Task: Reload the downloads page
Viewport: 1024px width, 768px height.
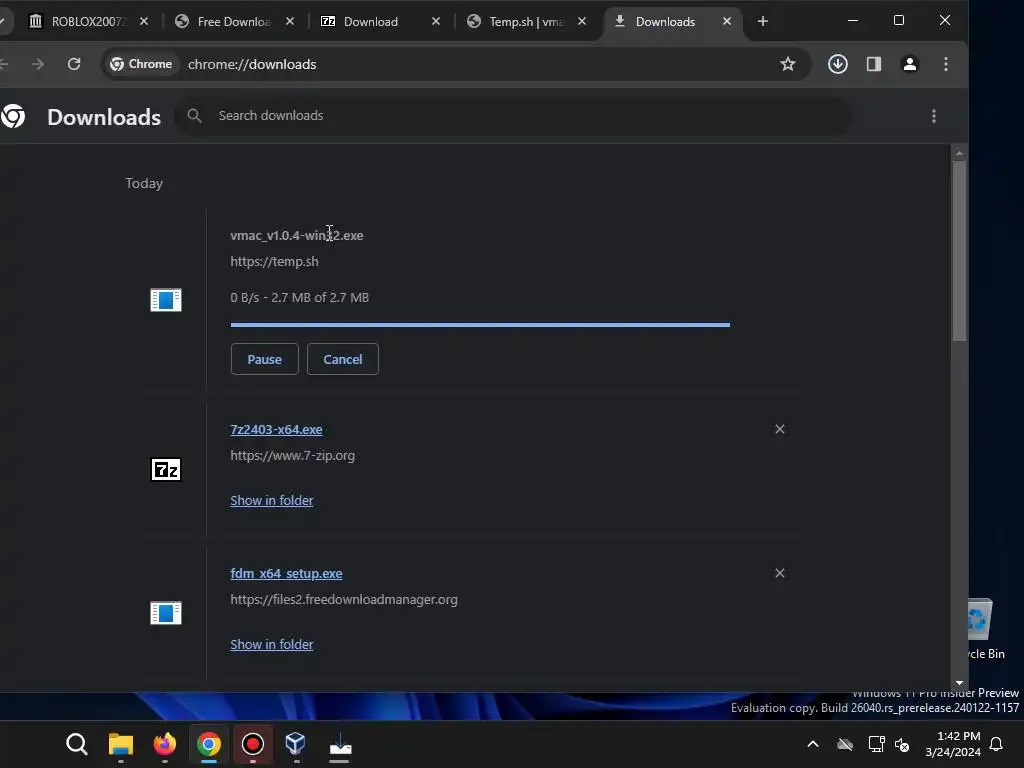Action: 74,64
